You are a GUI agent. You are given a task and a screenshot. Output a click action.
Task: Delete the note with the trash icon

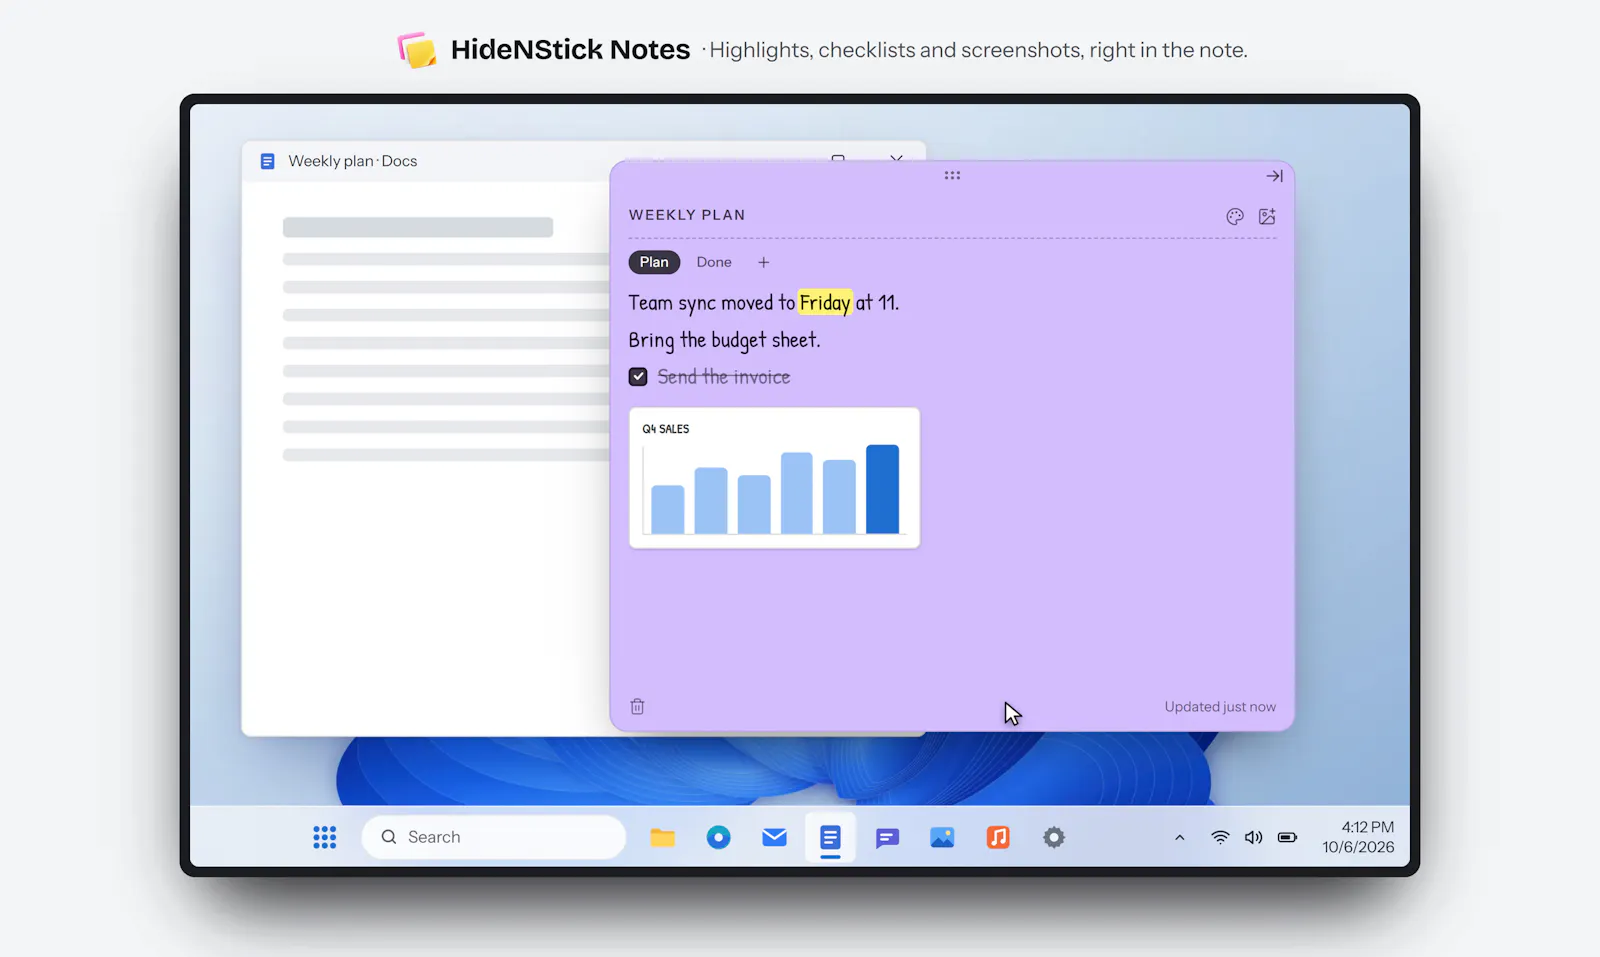(637, 706)
